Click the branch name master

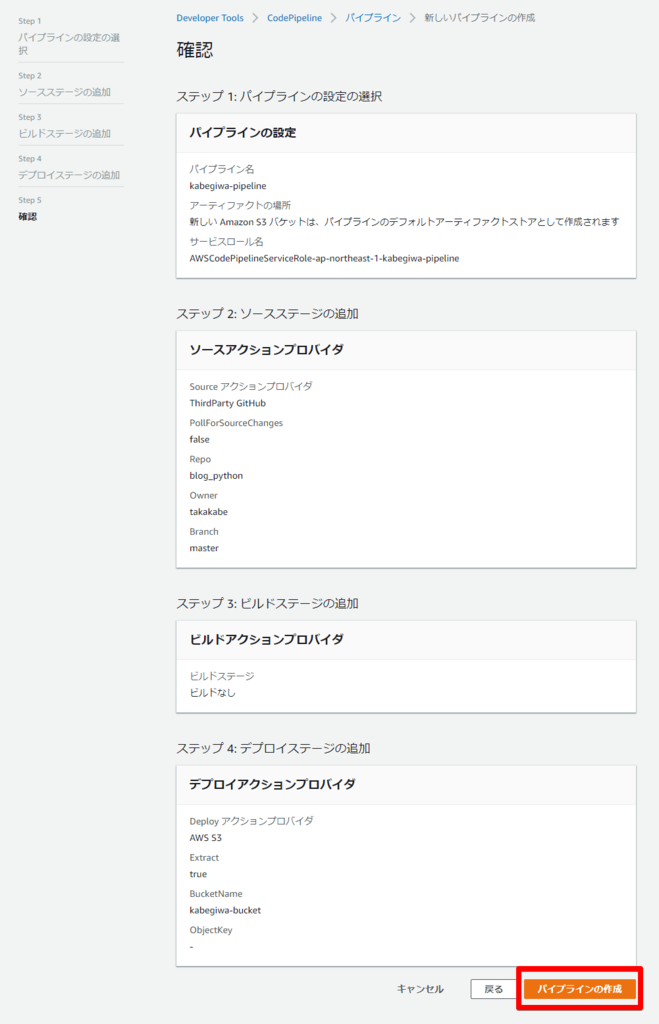pos(204,548)
